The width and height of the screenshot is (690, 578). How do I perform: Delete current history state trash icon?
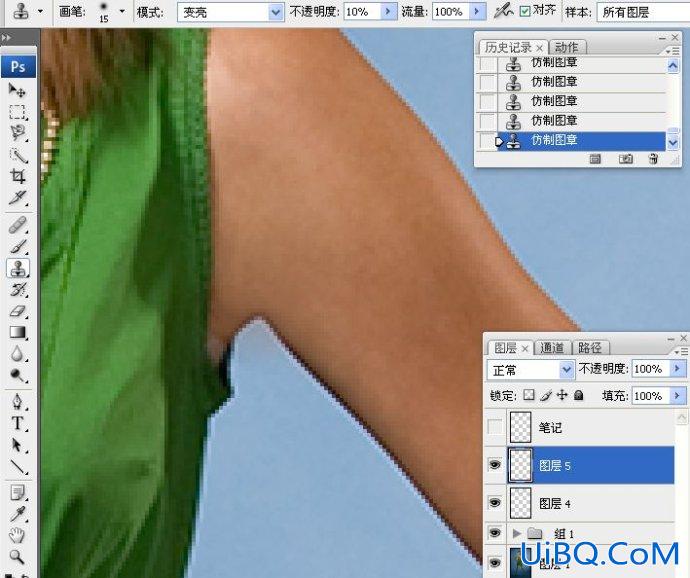coord(653,158)
